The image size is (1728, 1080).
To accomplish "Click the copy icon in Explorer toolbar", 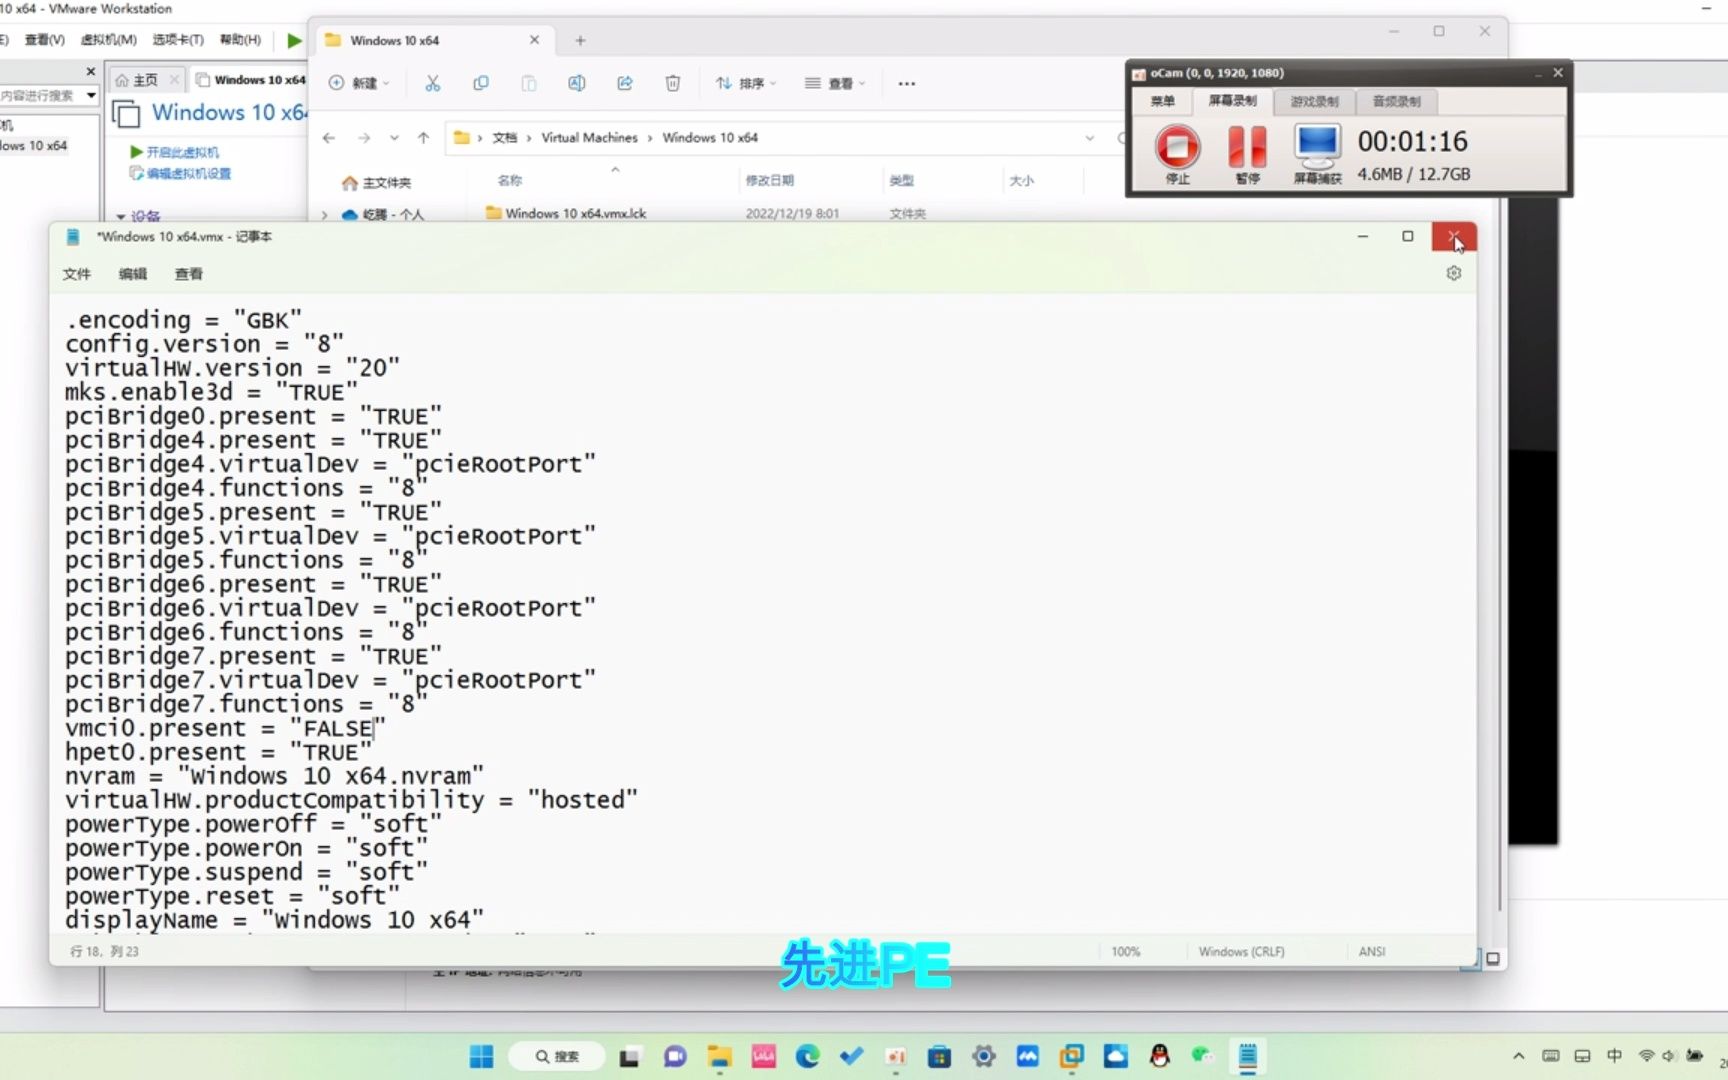I will coord(481,83).
